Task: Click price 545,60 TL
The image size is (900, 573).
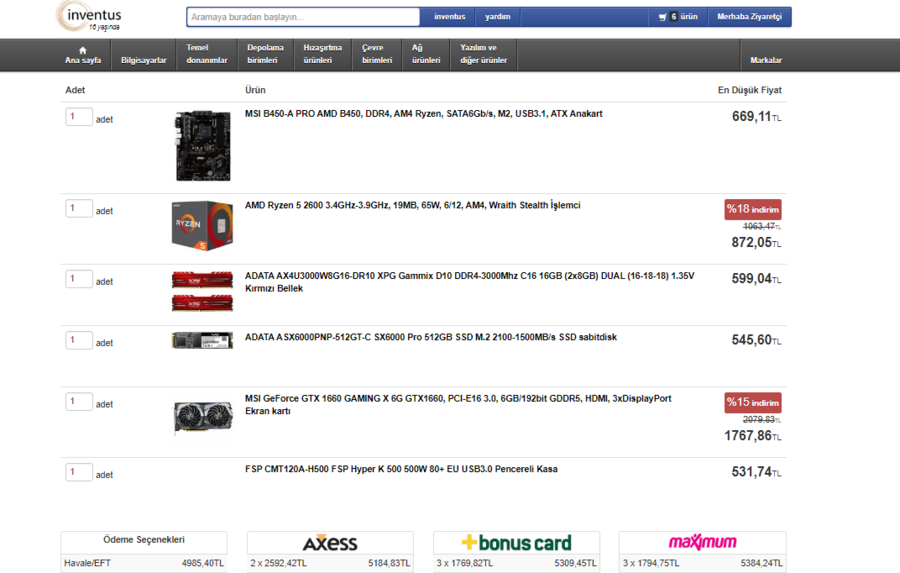Action: click(x=756, y=340)
